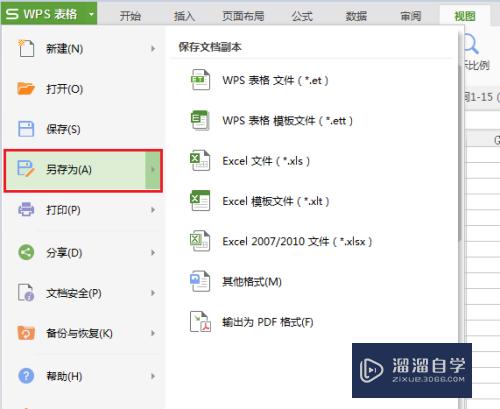The height and width of the screenshot is (409, 500).
Task: Click the New document icon
Action: coord(26,48)
